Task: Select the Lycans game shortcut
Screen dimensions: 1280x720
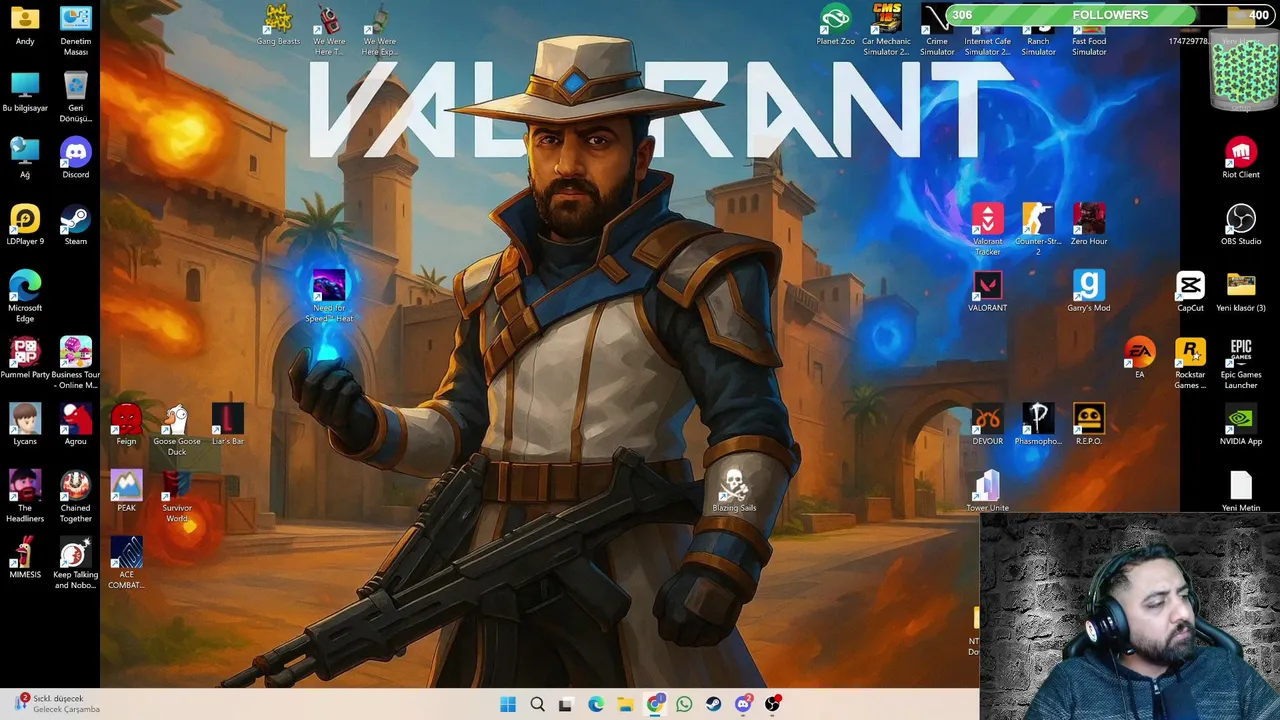Action: 25,426
